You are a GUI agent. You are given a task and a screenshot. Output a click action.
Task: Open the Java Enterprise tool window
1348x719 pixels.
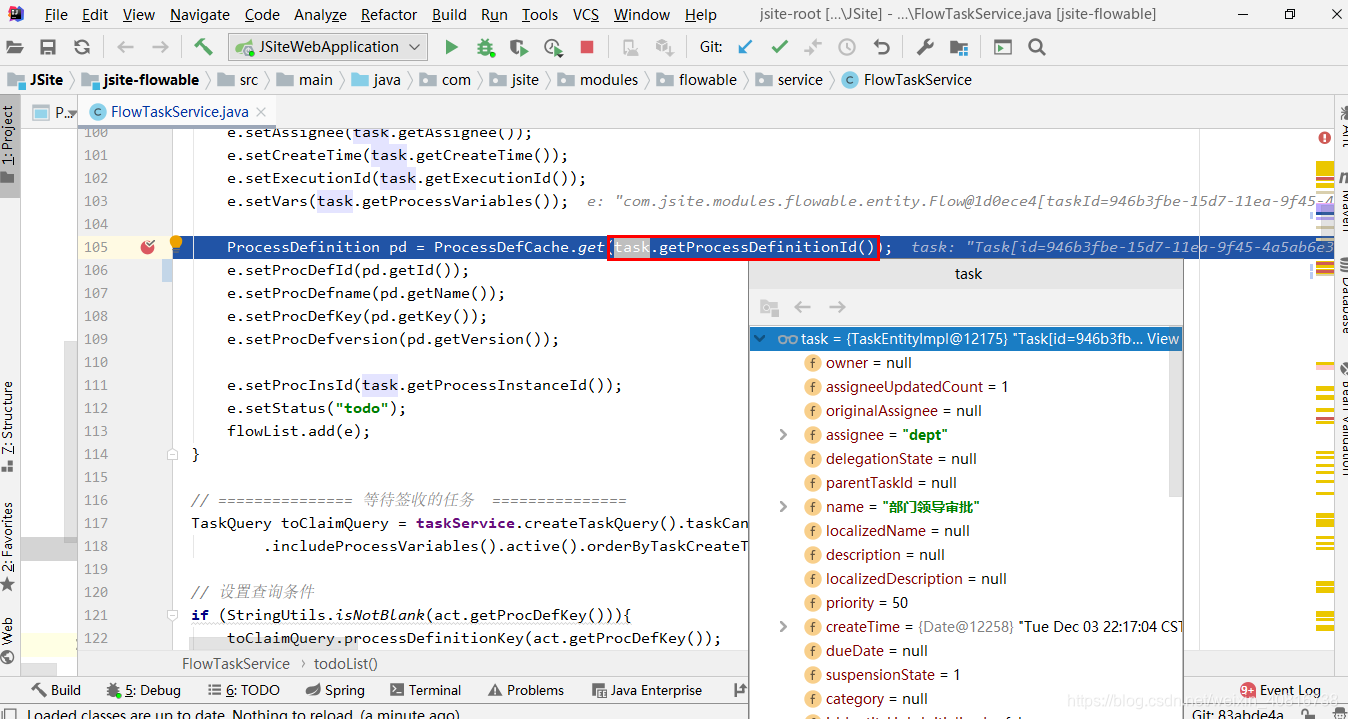(x=646, y=690)
